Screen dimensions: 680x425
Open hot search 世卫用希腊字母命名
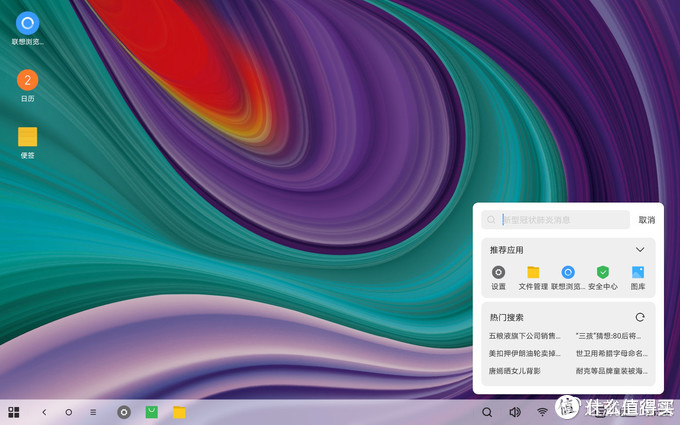(609, 353)
